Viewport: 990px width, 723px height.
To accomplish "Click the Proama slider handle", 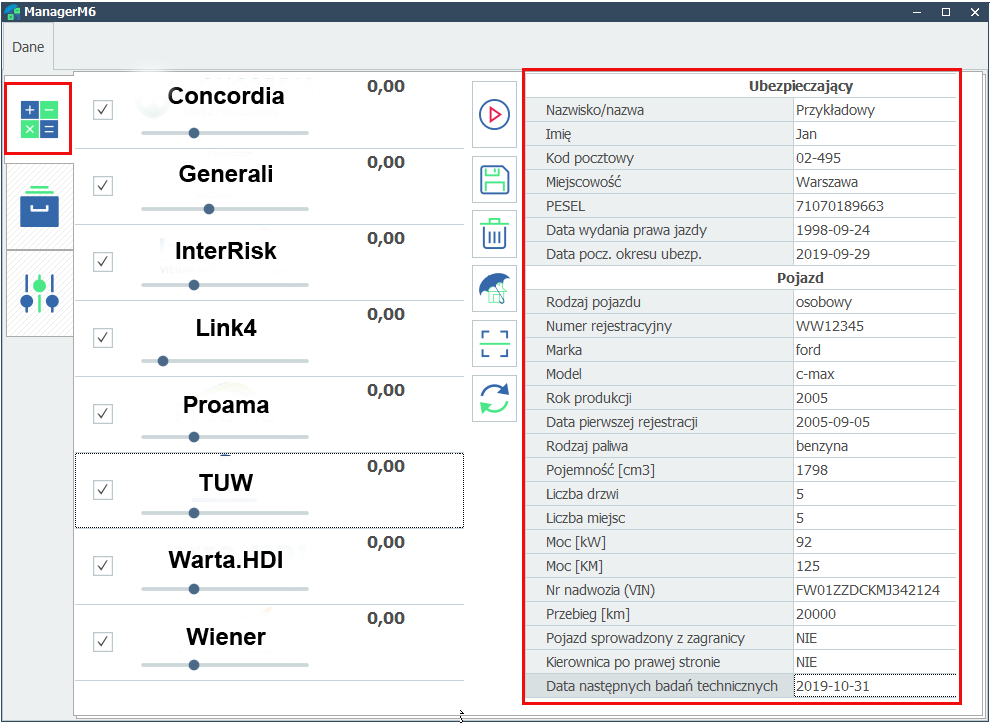I will [194, 437].
